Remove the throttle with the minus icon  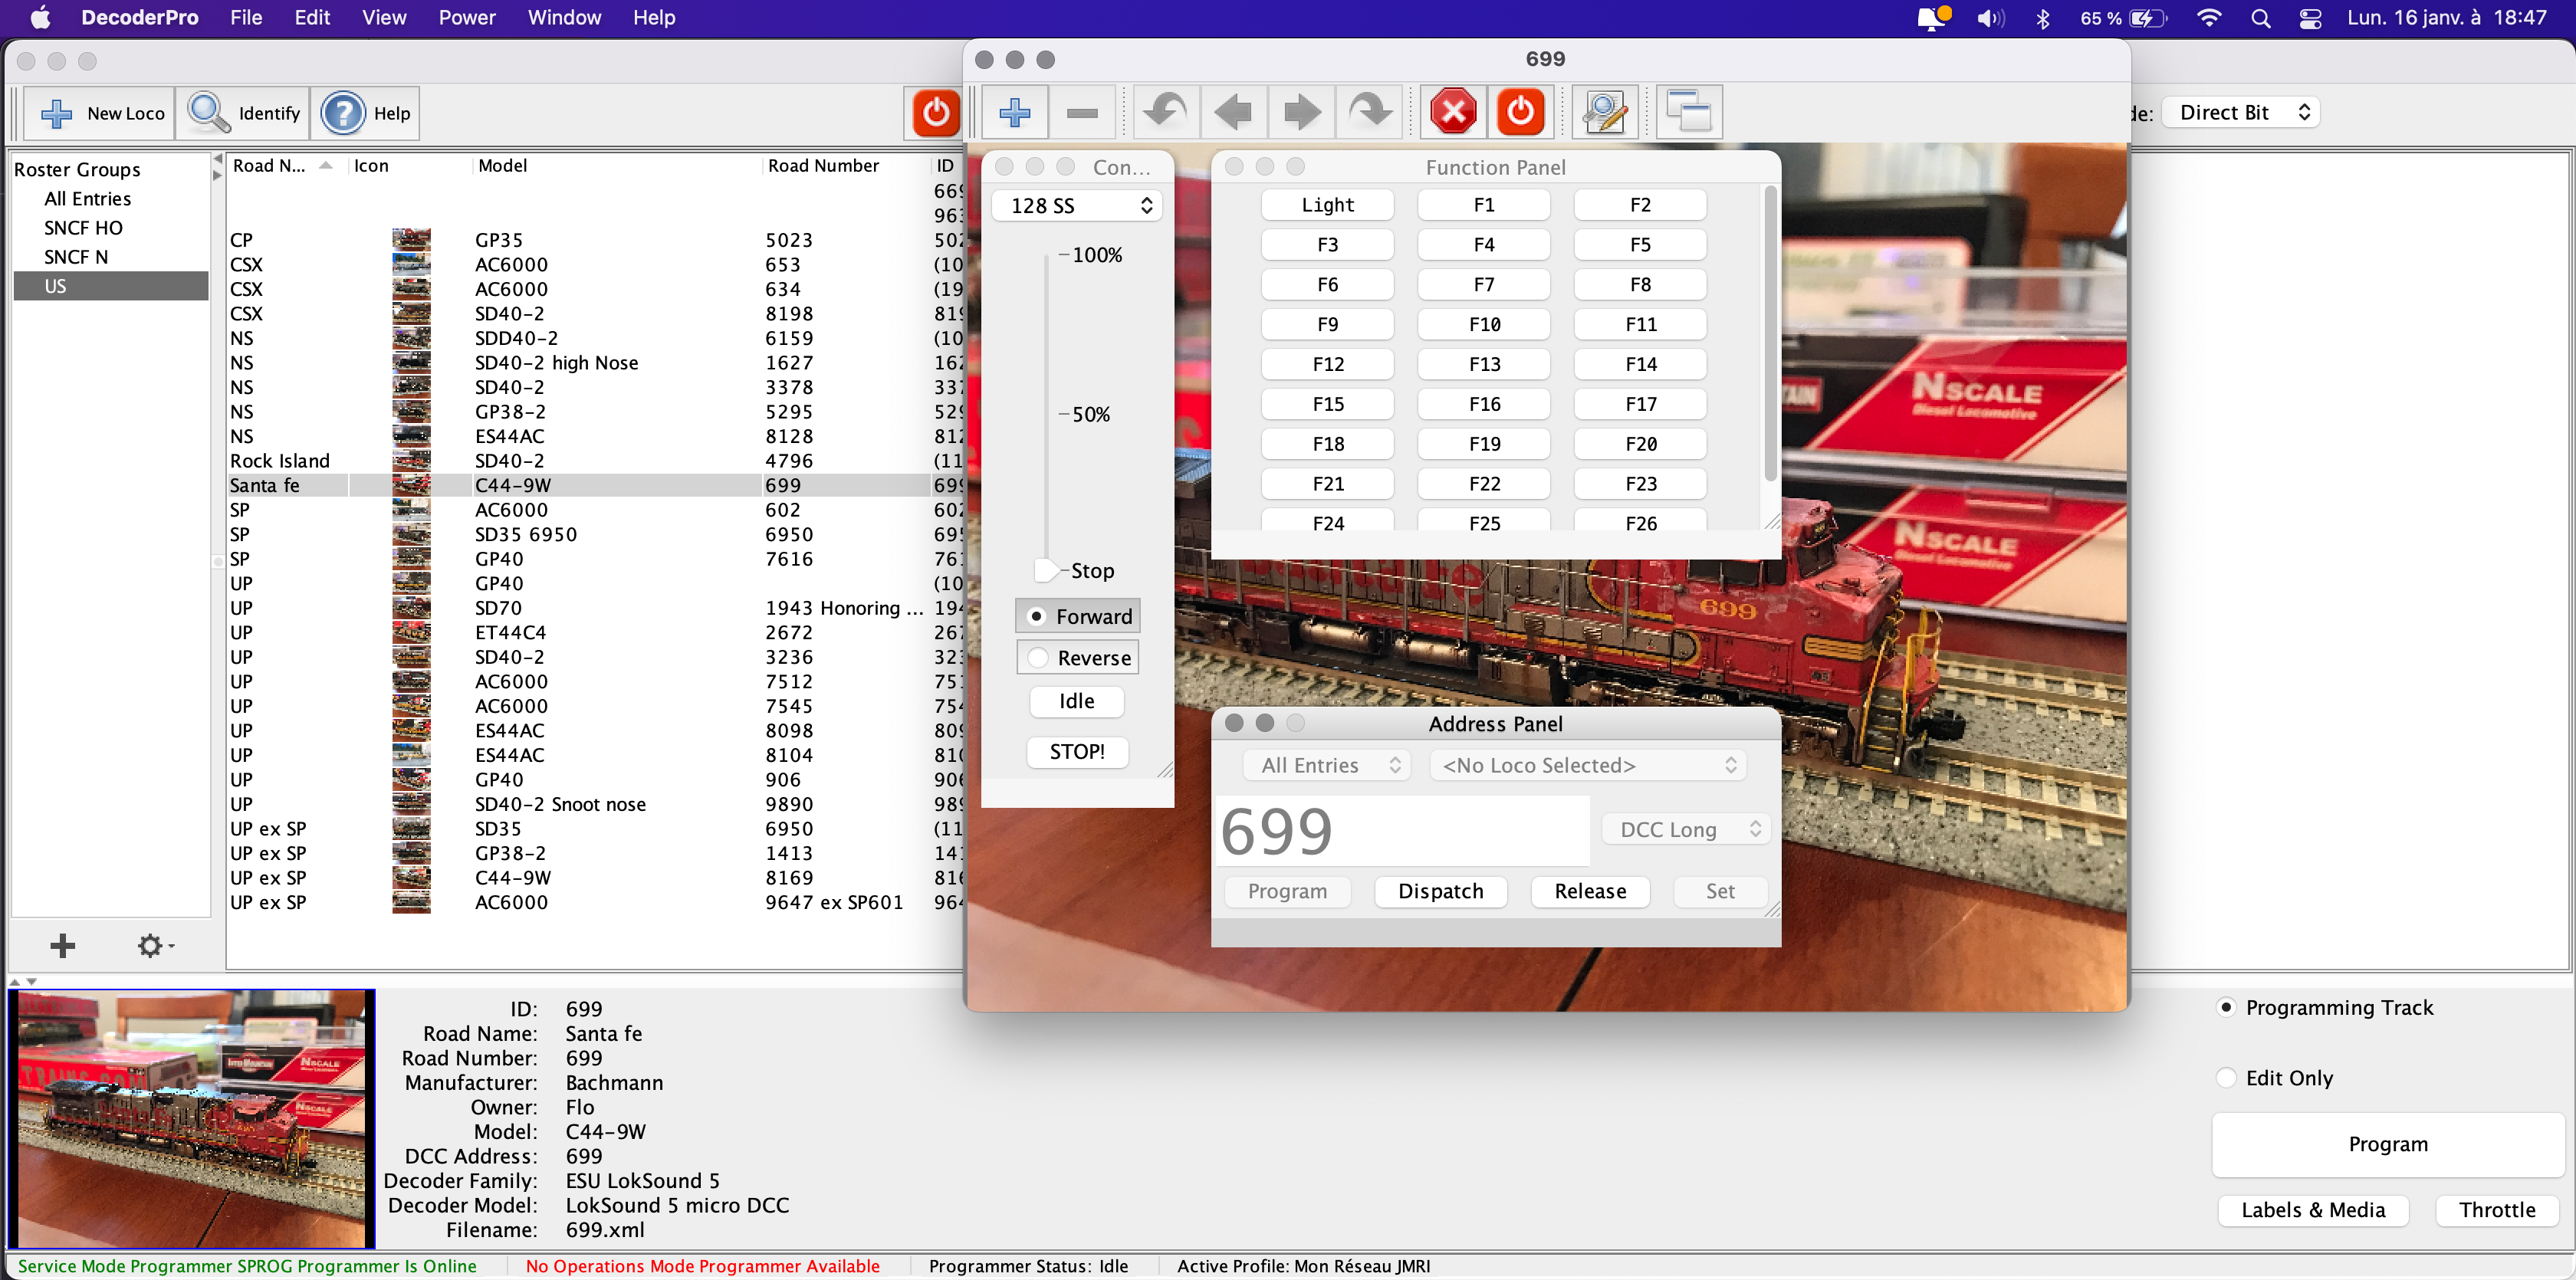click(1082, 112)
